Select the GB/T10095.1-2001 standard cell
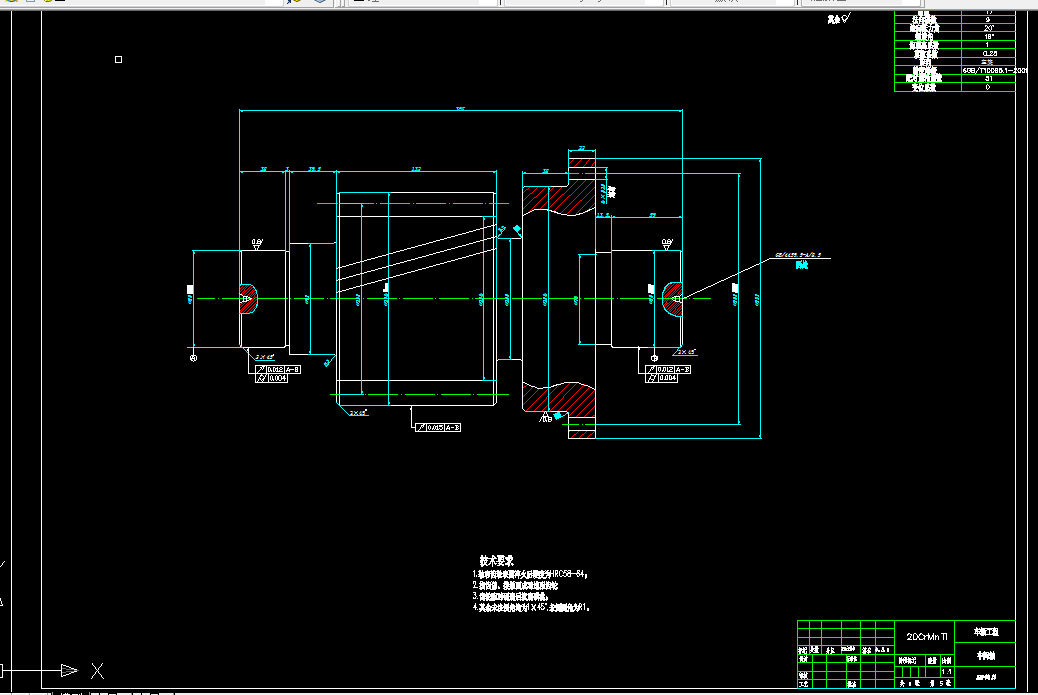The image size is (1038, 695). click(x=995, y=70)
